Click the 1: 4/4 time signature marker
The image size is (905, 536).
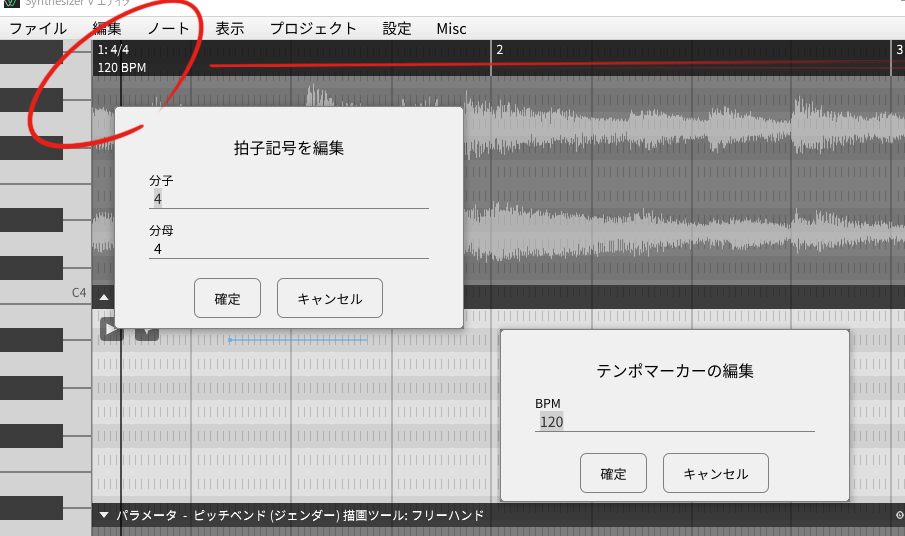point(113,50)
